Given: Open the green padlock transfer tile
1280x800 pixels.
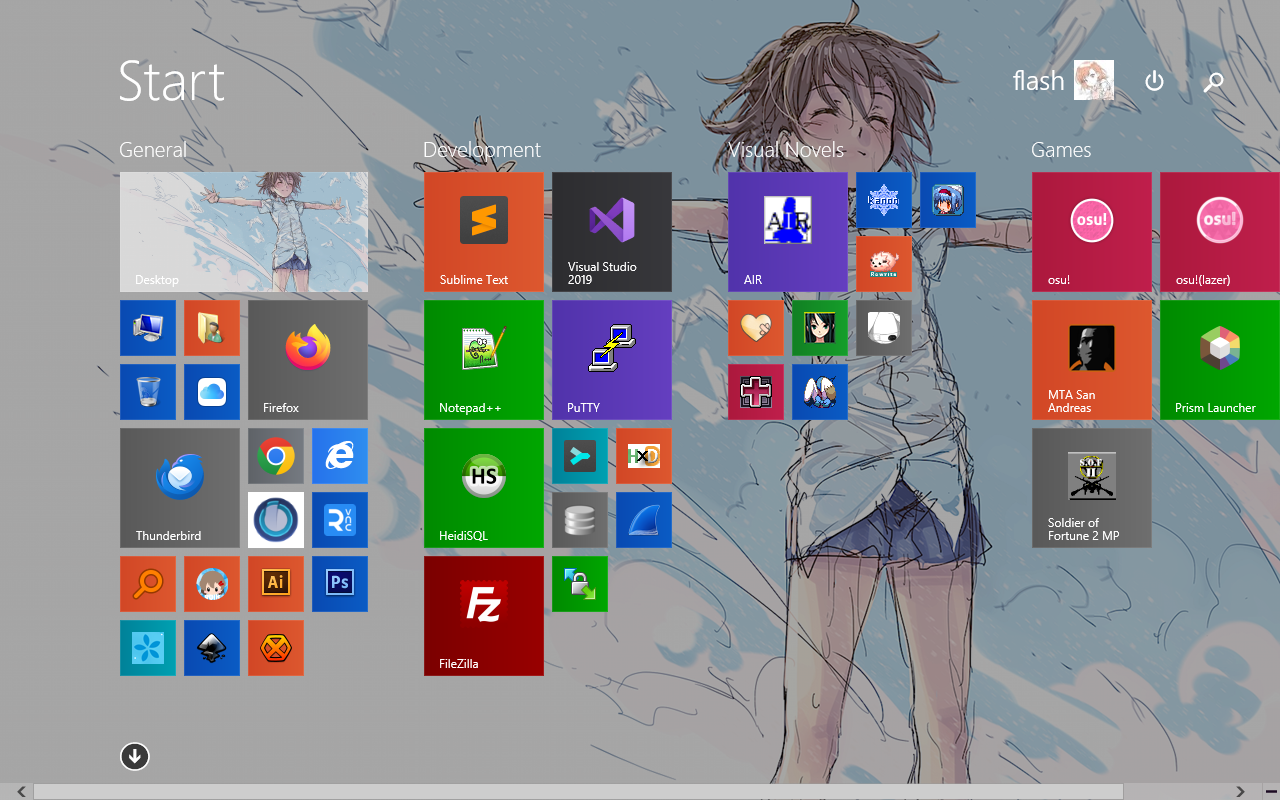Looking at the screenshot, I should [580, 584].
